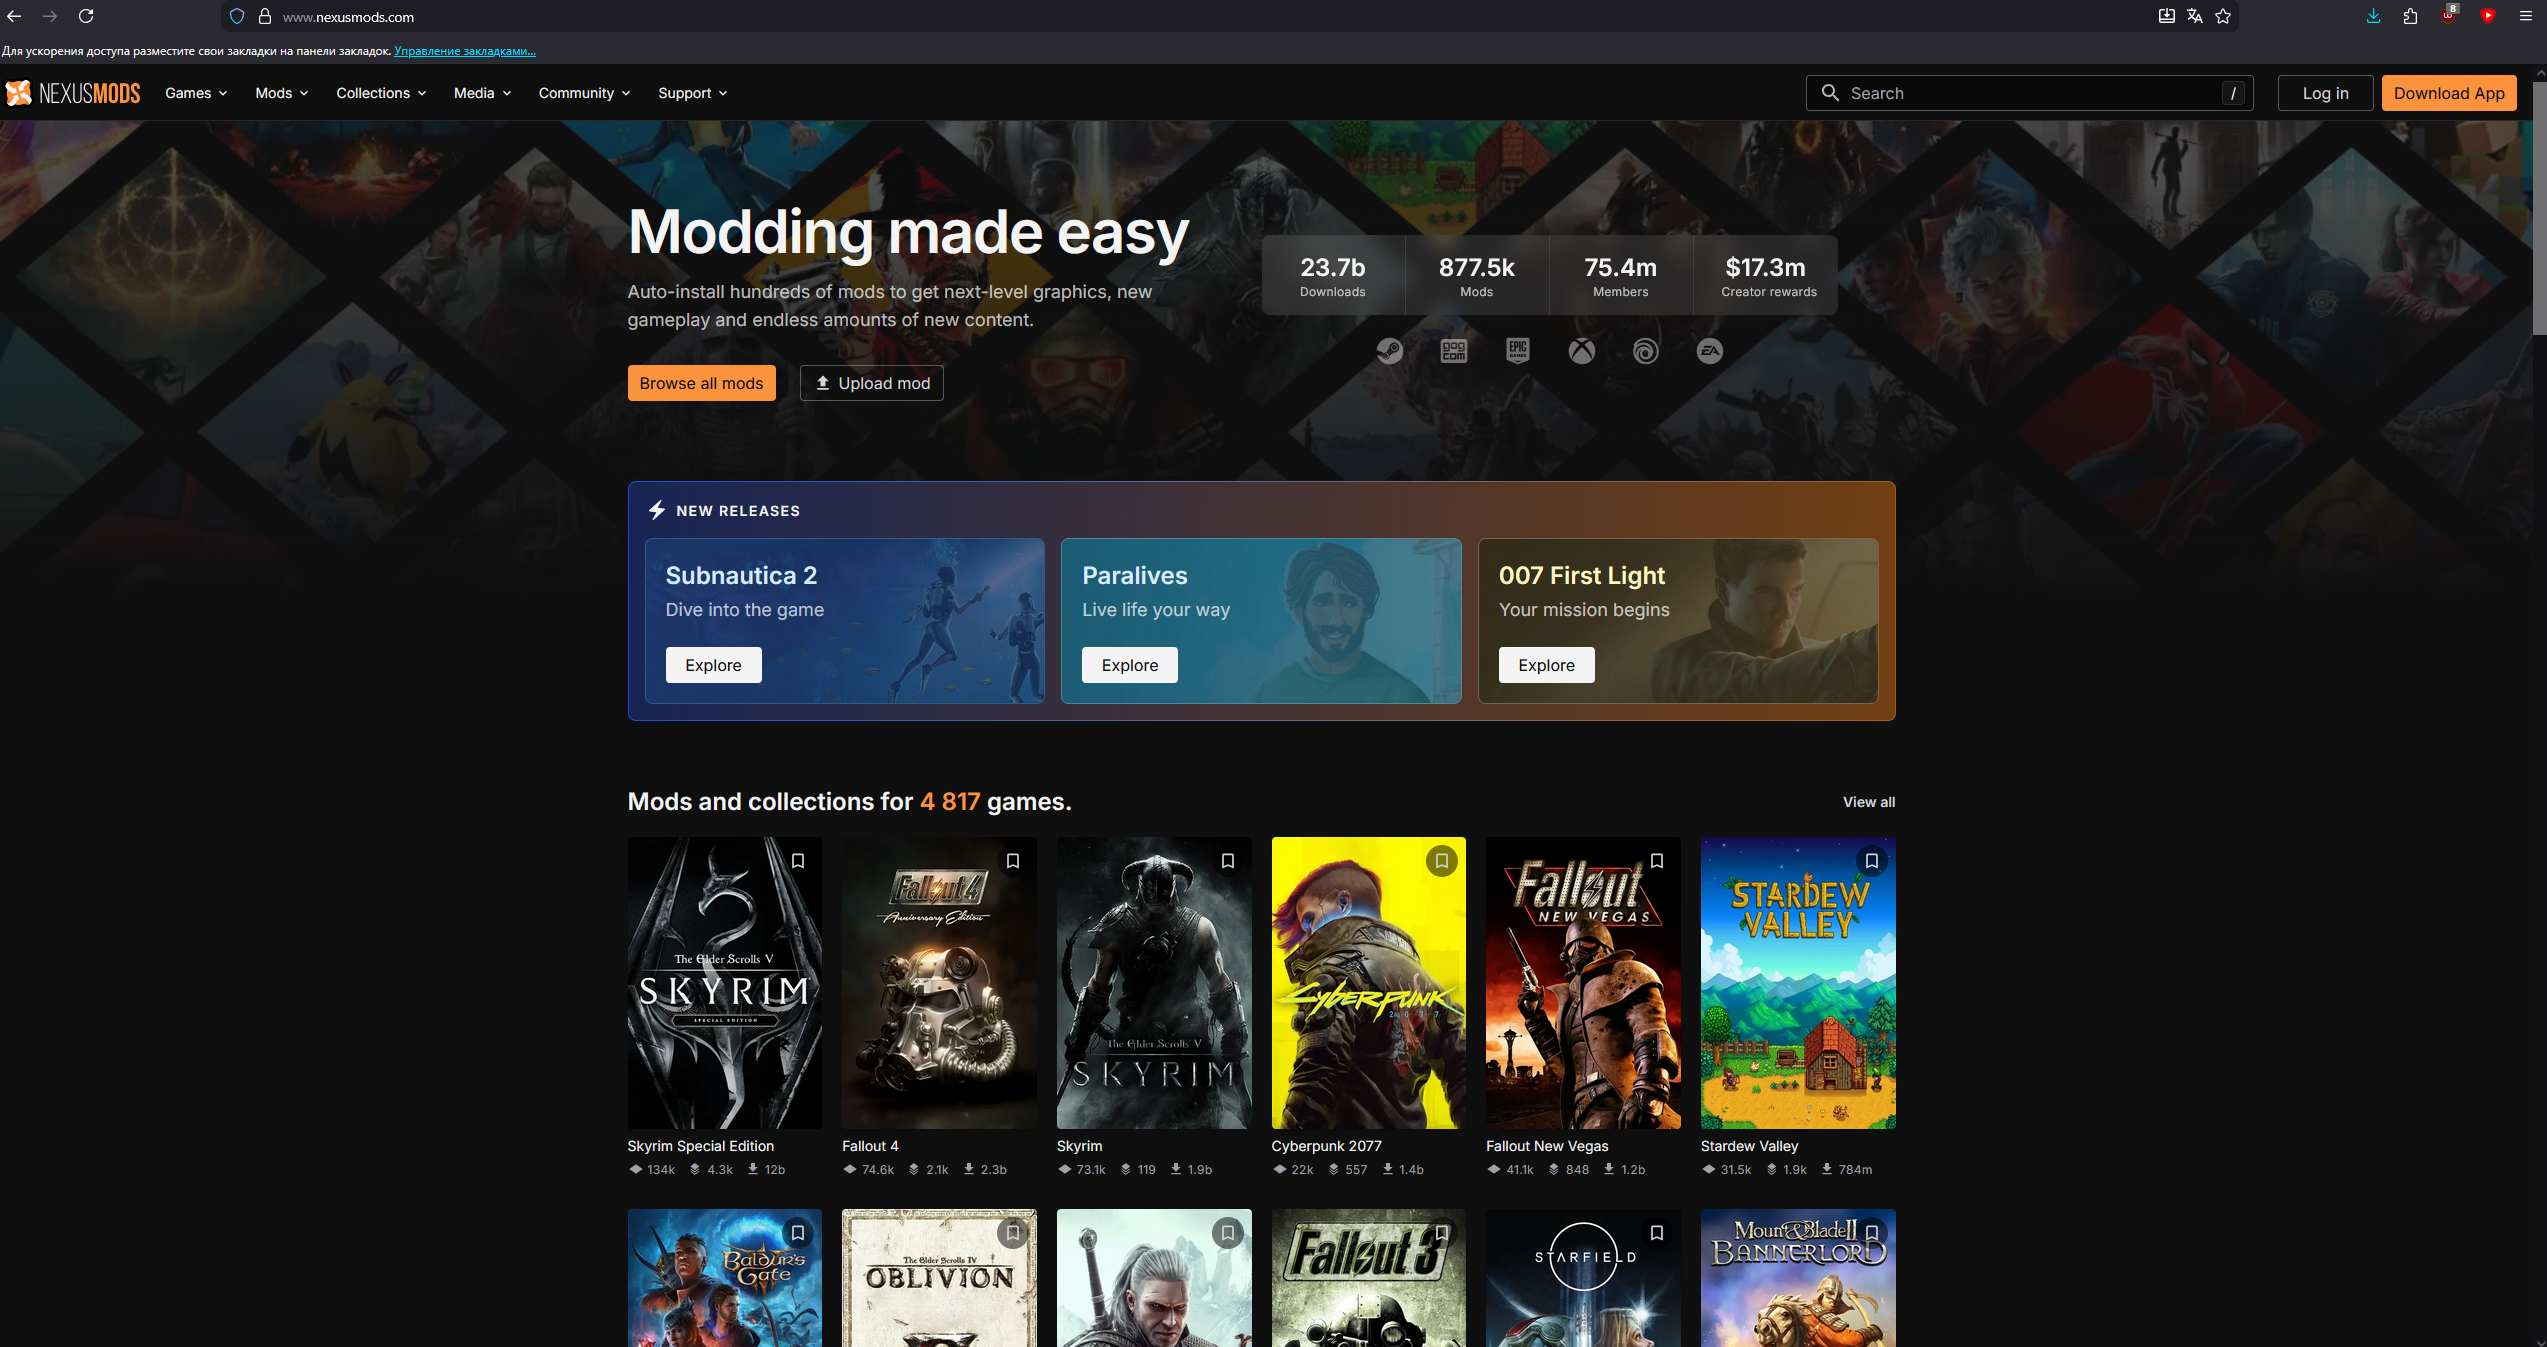Explore the Subnautica 2 new release
Viewport: 2547px width, 1347px height.
713,665
